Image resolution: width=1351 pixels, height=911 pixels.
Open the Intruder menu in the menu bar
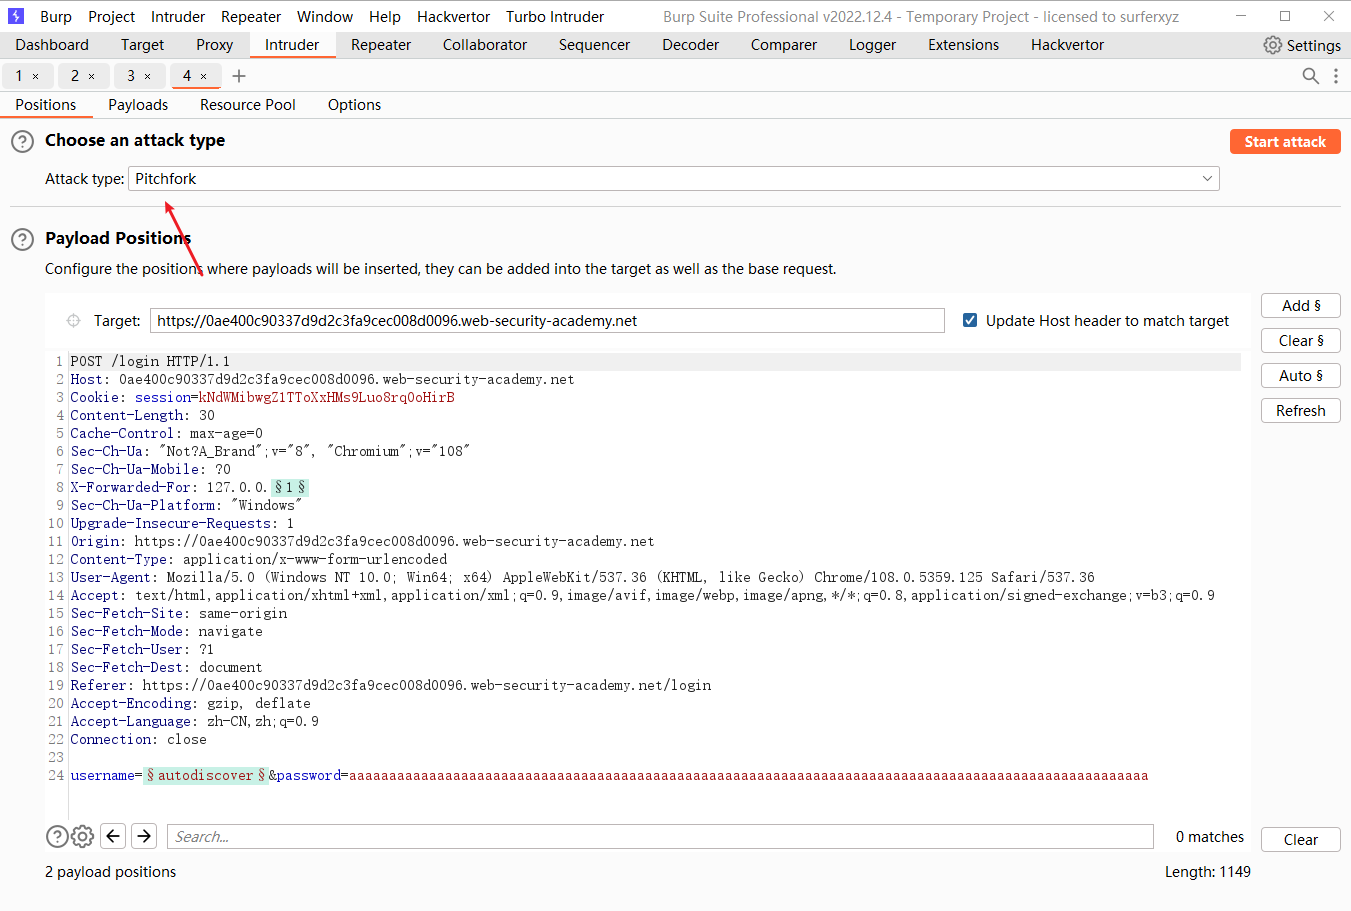coord(178,17)
